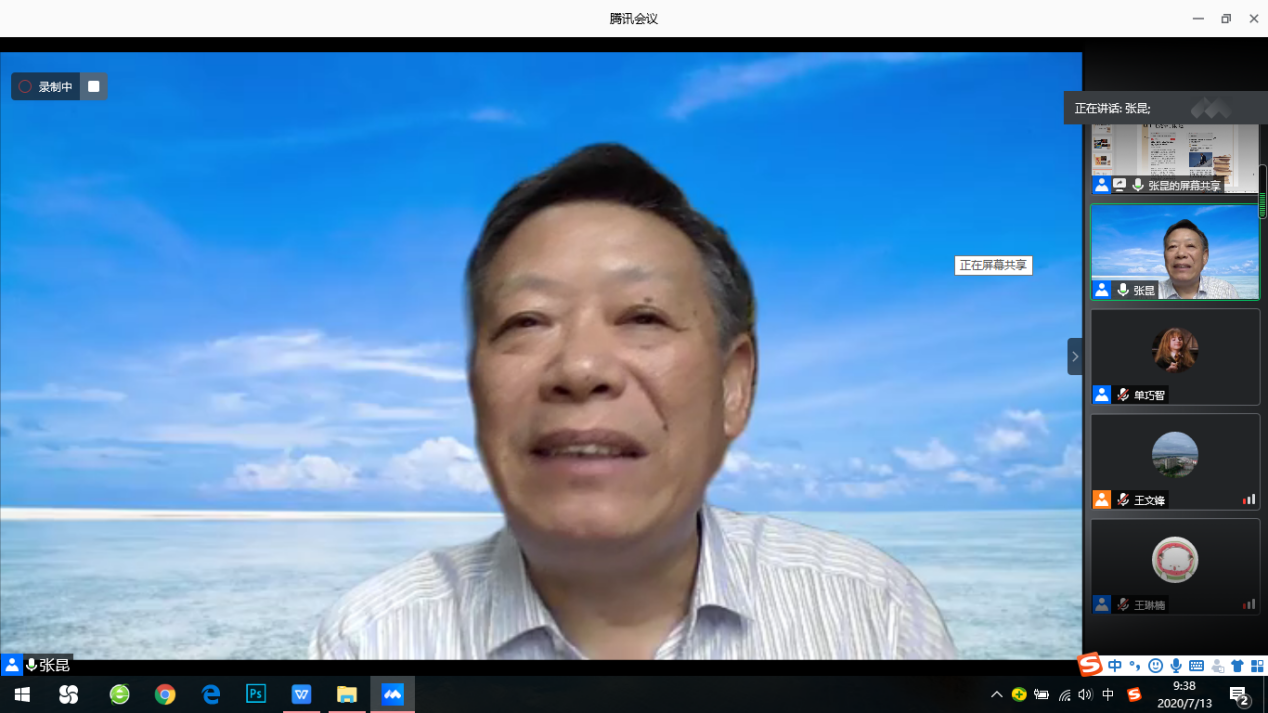This screenshot has width=1268, height=713.
Task: Click the Tencent Meeting taskbar icon
Action: [x=392, y=694]
